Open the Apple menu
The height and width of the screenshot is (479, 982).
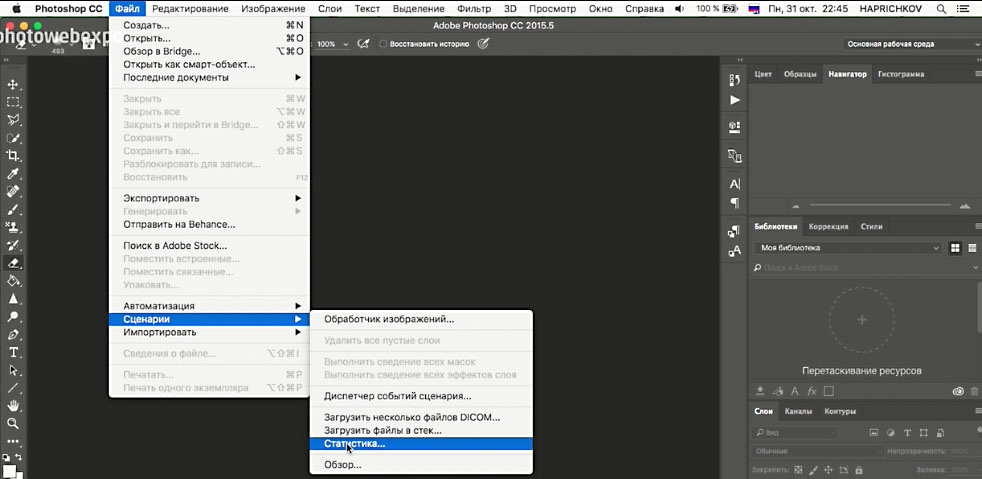17,9
